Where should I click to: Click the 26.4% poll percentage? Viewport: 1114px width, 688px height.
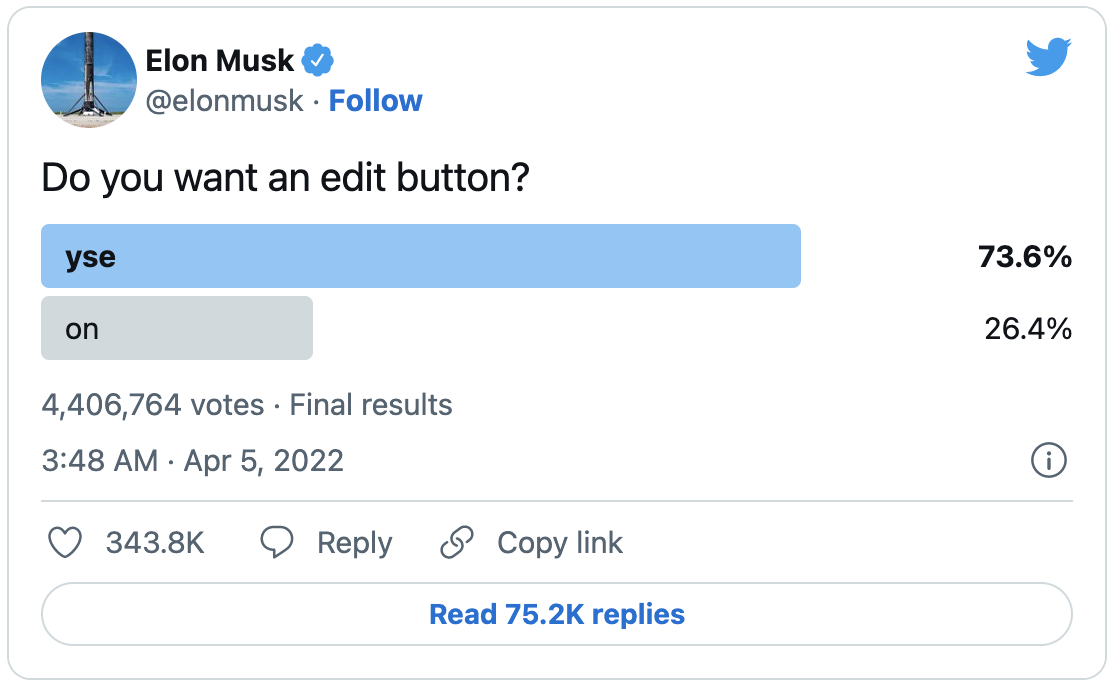tap(1028, 328)
